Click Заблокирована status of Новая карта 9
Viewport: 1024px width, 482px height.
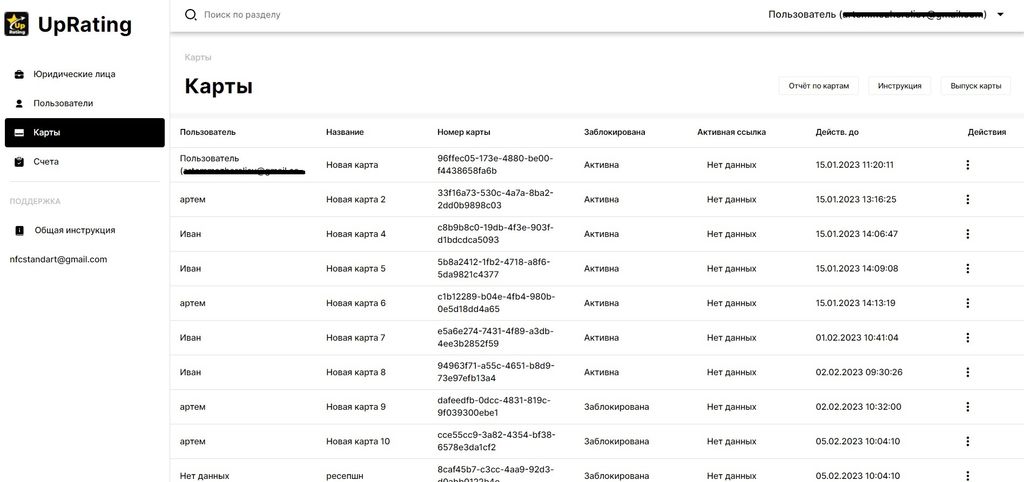(x=616, y=407)
